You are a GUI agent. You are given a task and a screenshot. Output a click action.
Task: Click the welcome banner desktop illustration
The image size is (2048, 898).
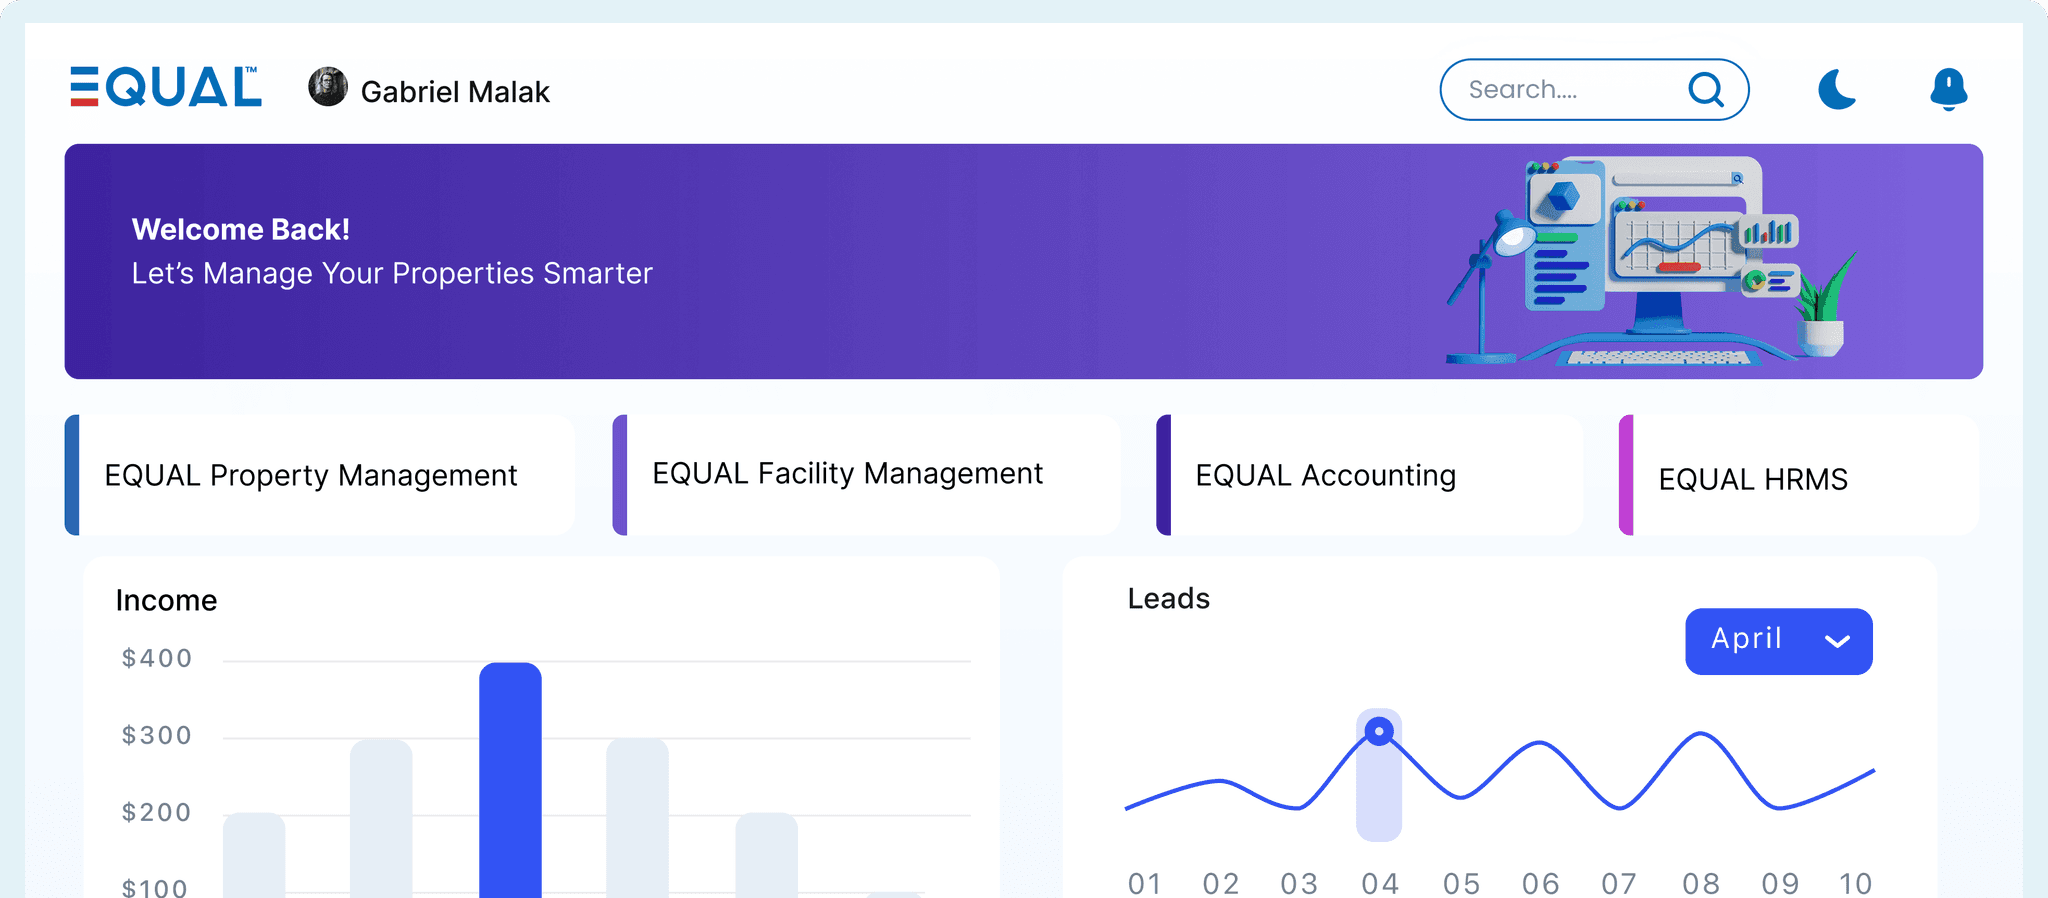point(1650,261)
